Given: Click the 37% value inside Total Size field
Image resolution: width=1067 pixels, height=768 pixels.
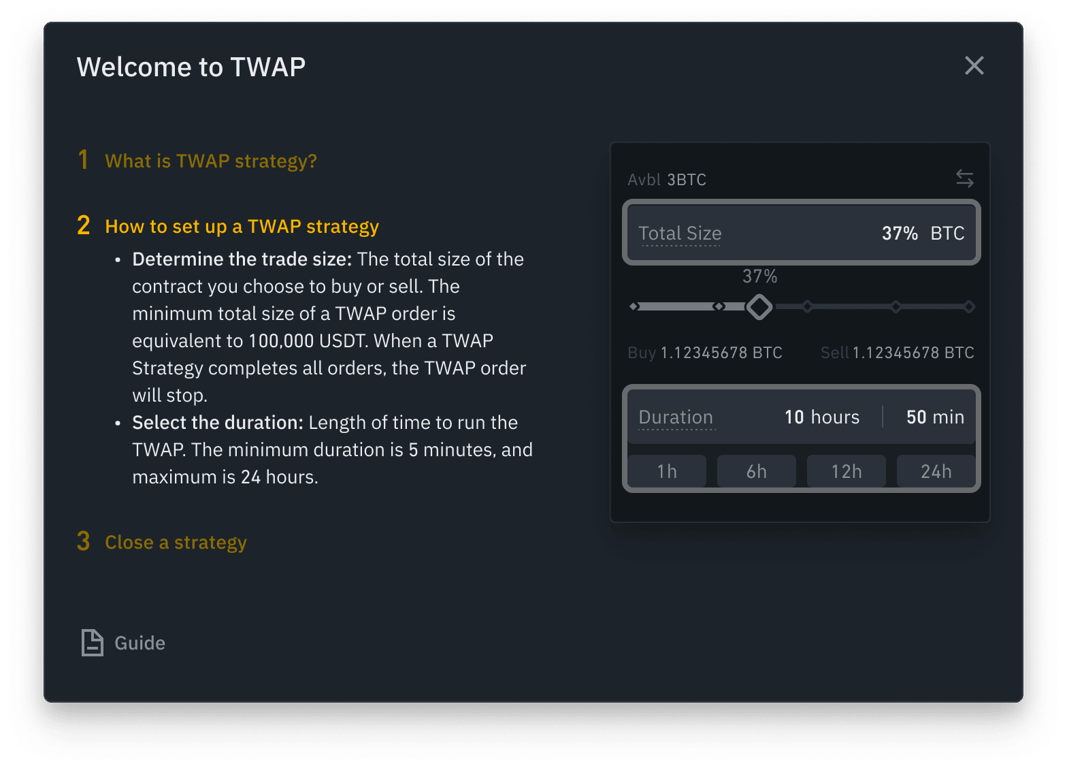Looking at the screenshot, I should click(x=900, y=232).
